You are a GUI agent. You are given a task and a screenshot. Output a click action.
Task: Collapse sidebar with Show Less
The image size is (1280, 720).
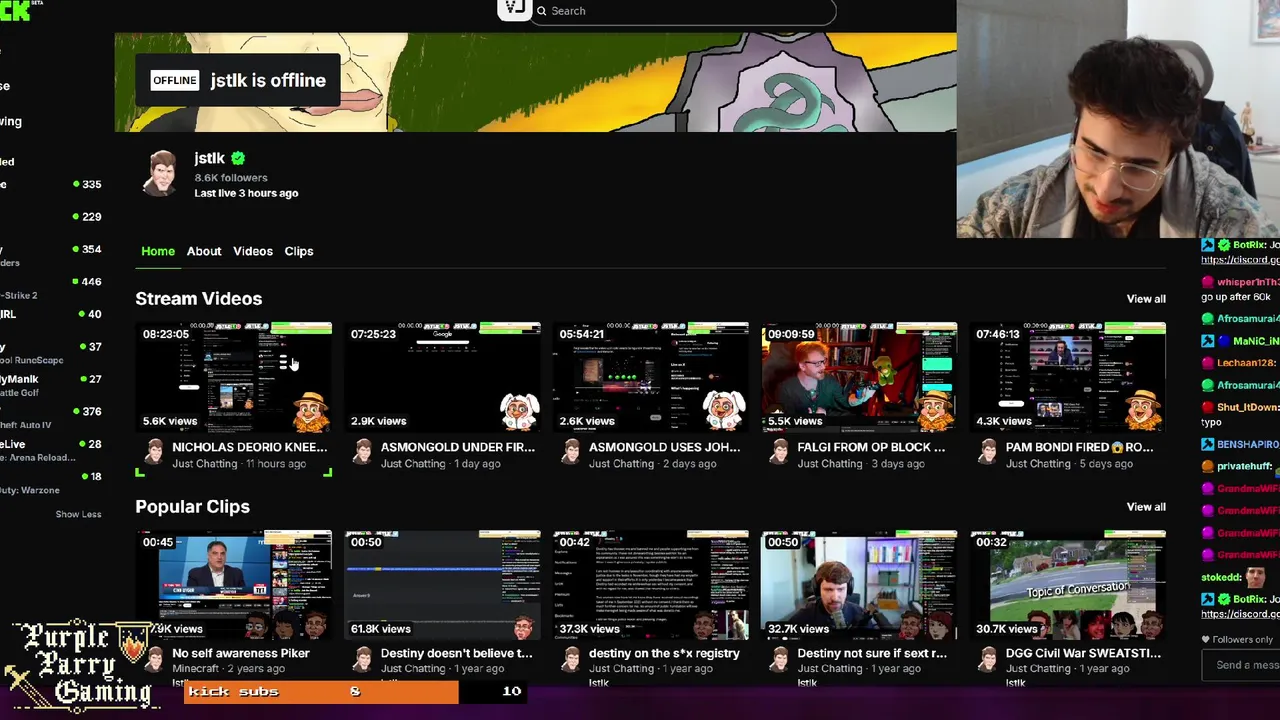(78, 514)
